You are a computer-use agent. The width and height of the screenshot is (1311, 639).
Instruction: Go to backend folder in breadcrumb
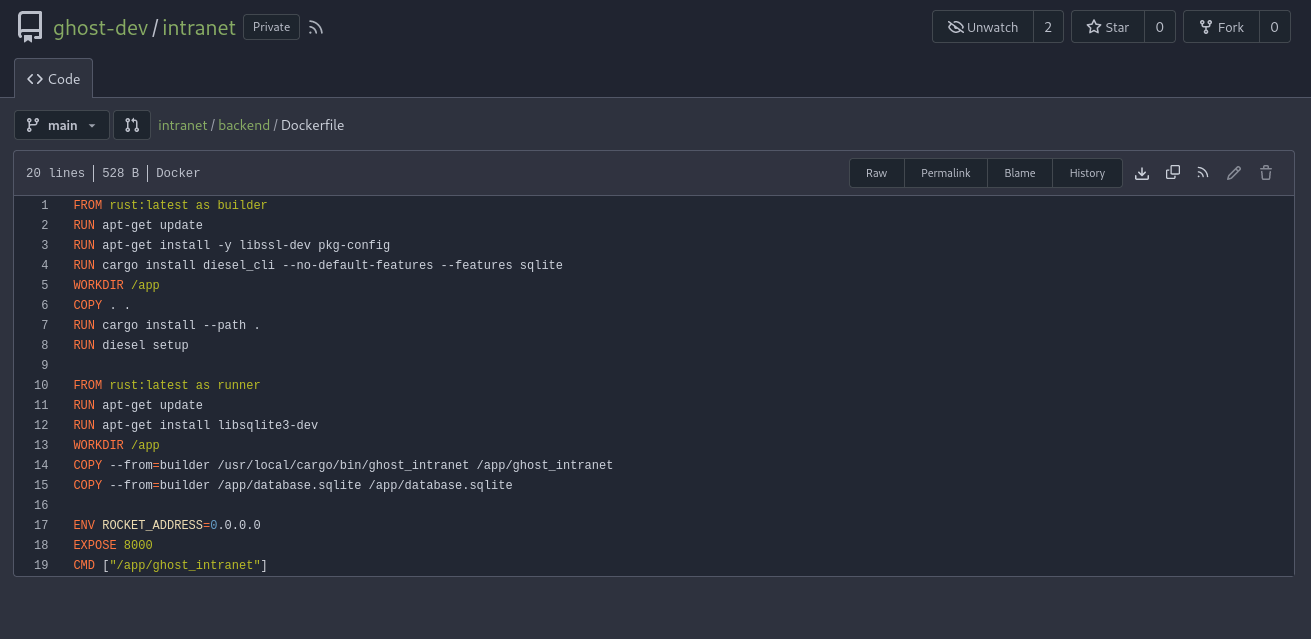click(x=244, y=125)
